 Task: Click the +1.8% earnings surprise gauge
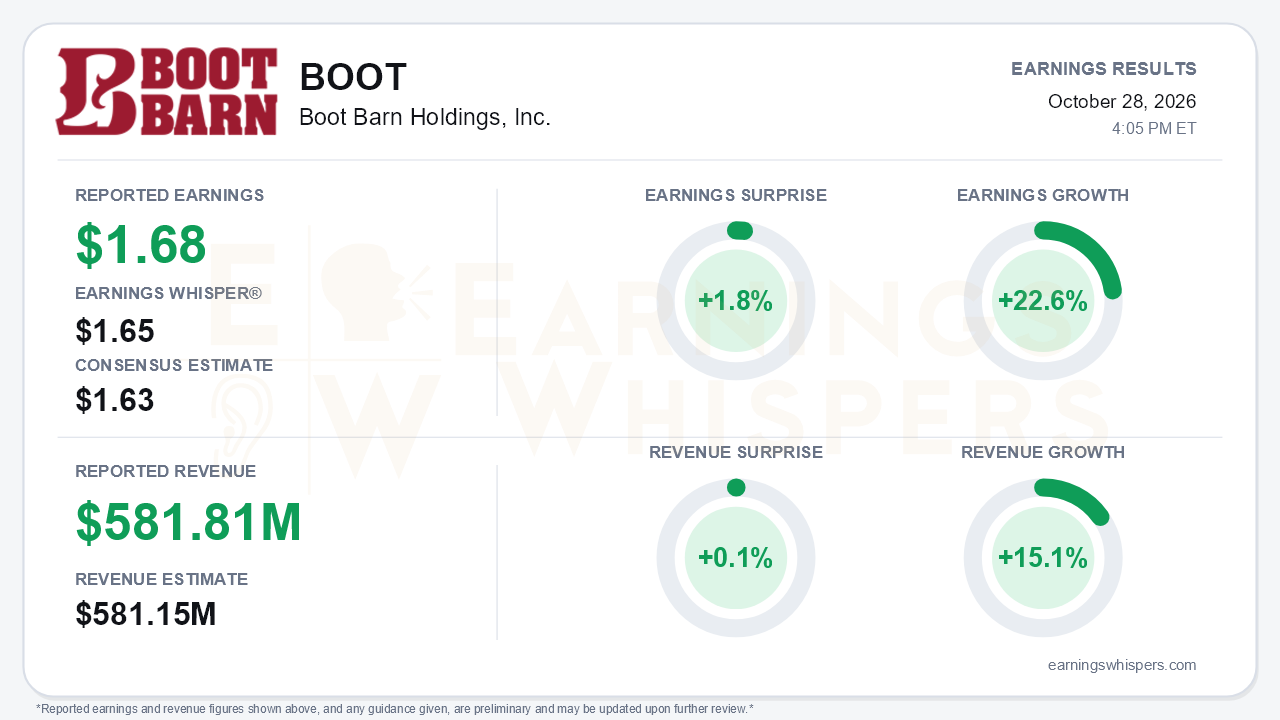pyautogui.click(x=736, y=301)
